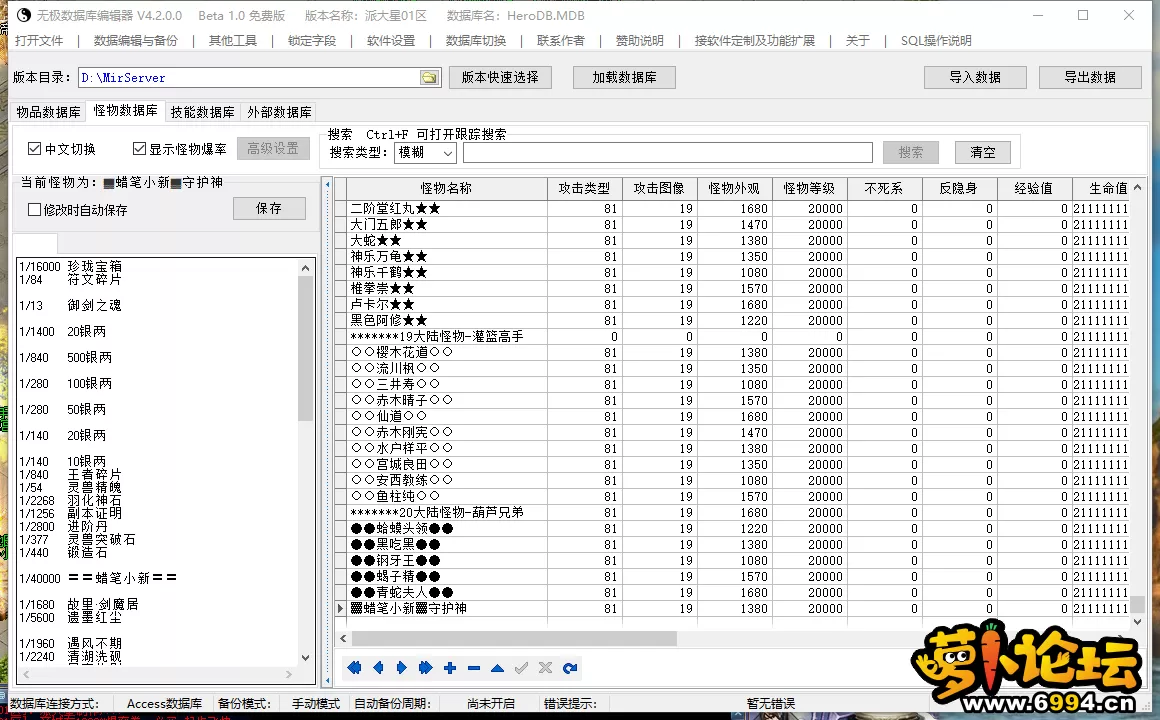The height and width of the screenshot is (720, 1160).
Task: Click 清空 button
Action: 982,152
